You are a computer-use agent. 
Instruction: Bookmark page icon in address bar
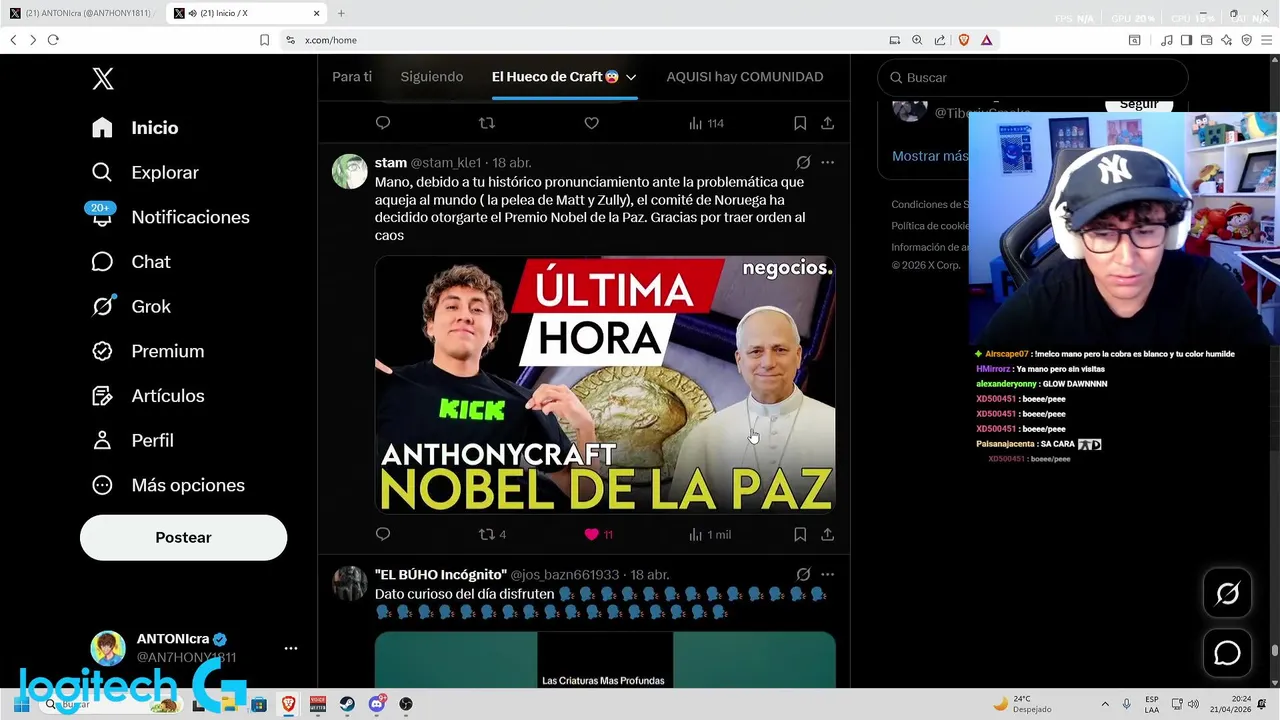pyautogui.click(x=264, y=40)
